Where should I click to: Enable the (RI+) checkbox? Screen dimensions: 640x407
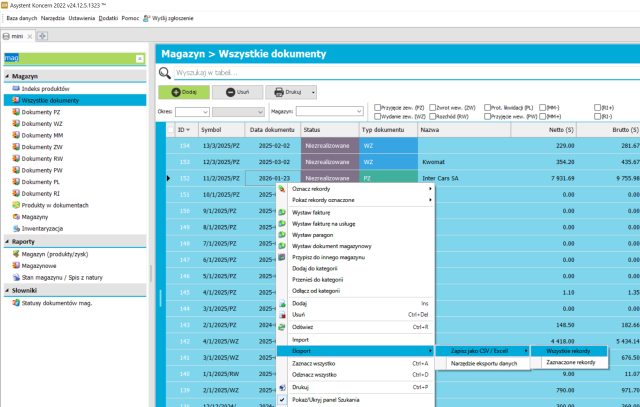598,107
